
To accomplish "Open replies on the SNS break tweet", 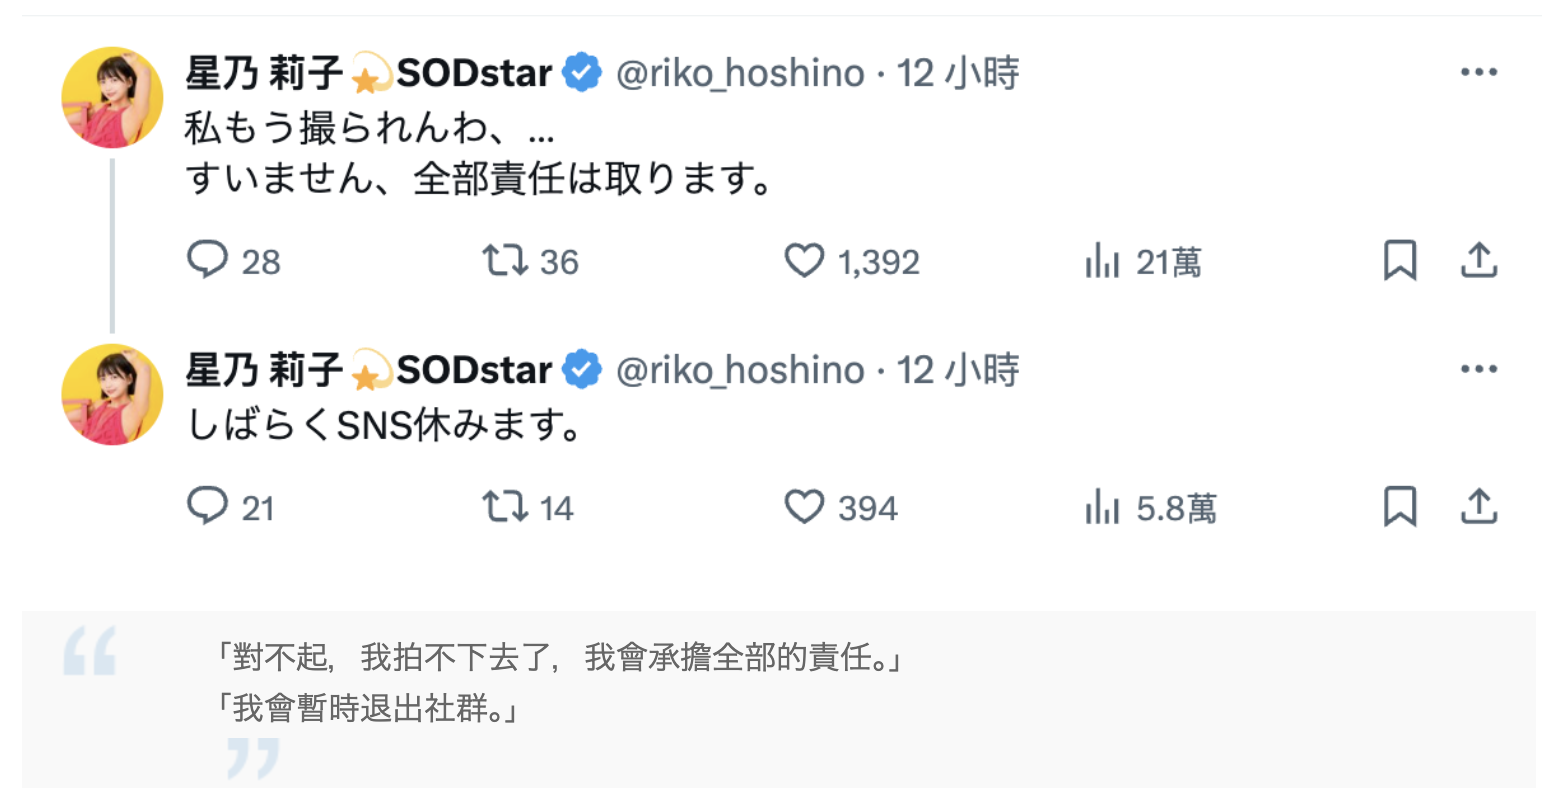I will 207,507.
